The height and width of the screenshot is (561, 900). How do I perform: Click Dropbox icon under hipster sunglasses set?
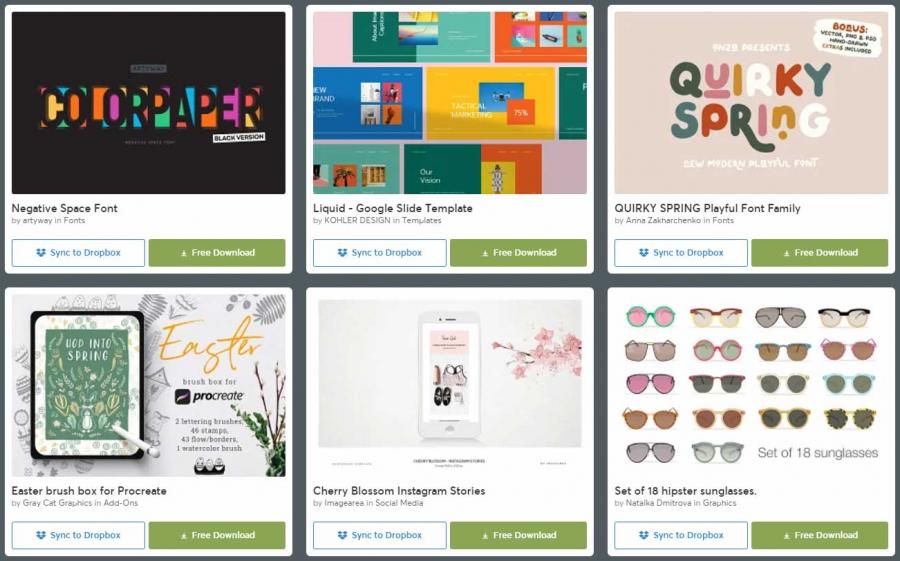[x=643, y=535]
